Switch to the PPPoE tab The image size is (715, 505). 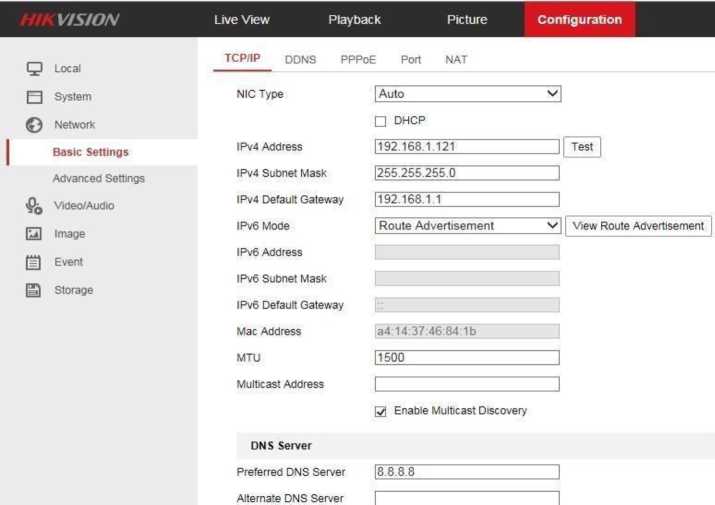(x=357, y=60)
